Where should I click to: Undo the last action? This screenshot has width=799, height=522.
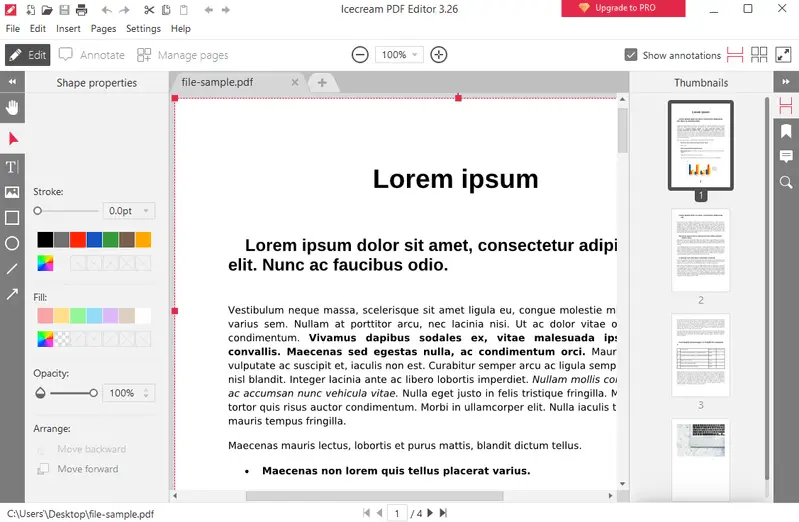(106, 10)
